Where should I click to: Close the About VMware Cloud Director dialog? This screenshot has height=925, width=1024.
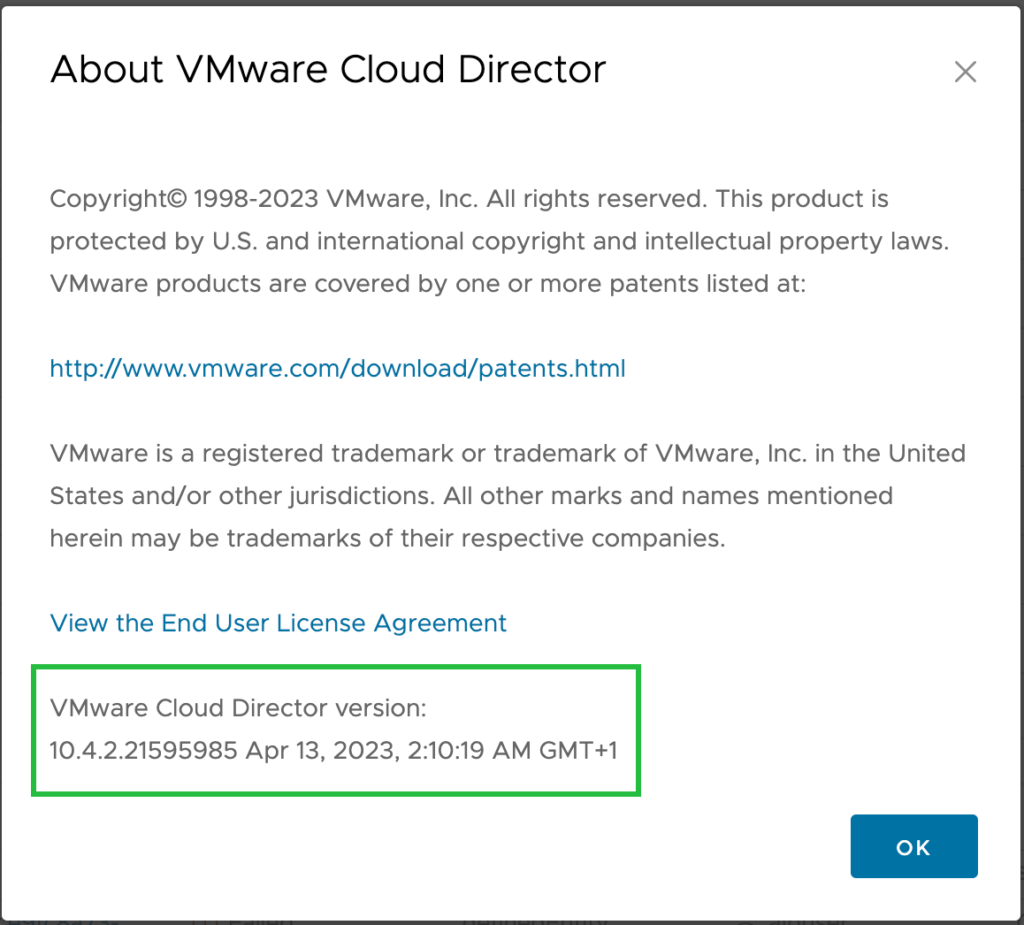965,71
